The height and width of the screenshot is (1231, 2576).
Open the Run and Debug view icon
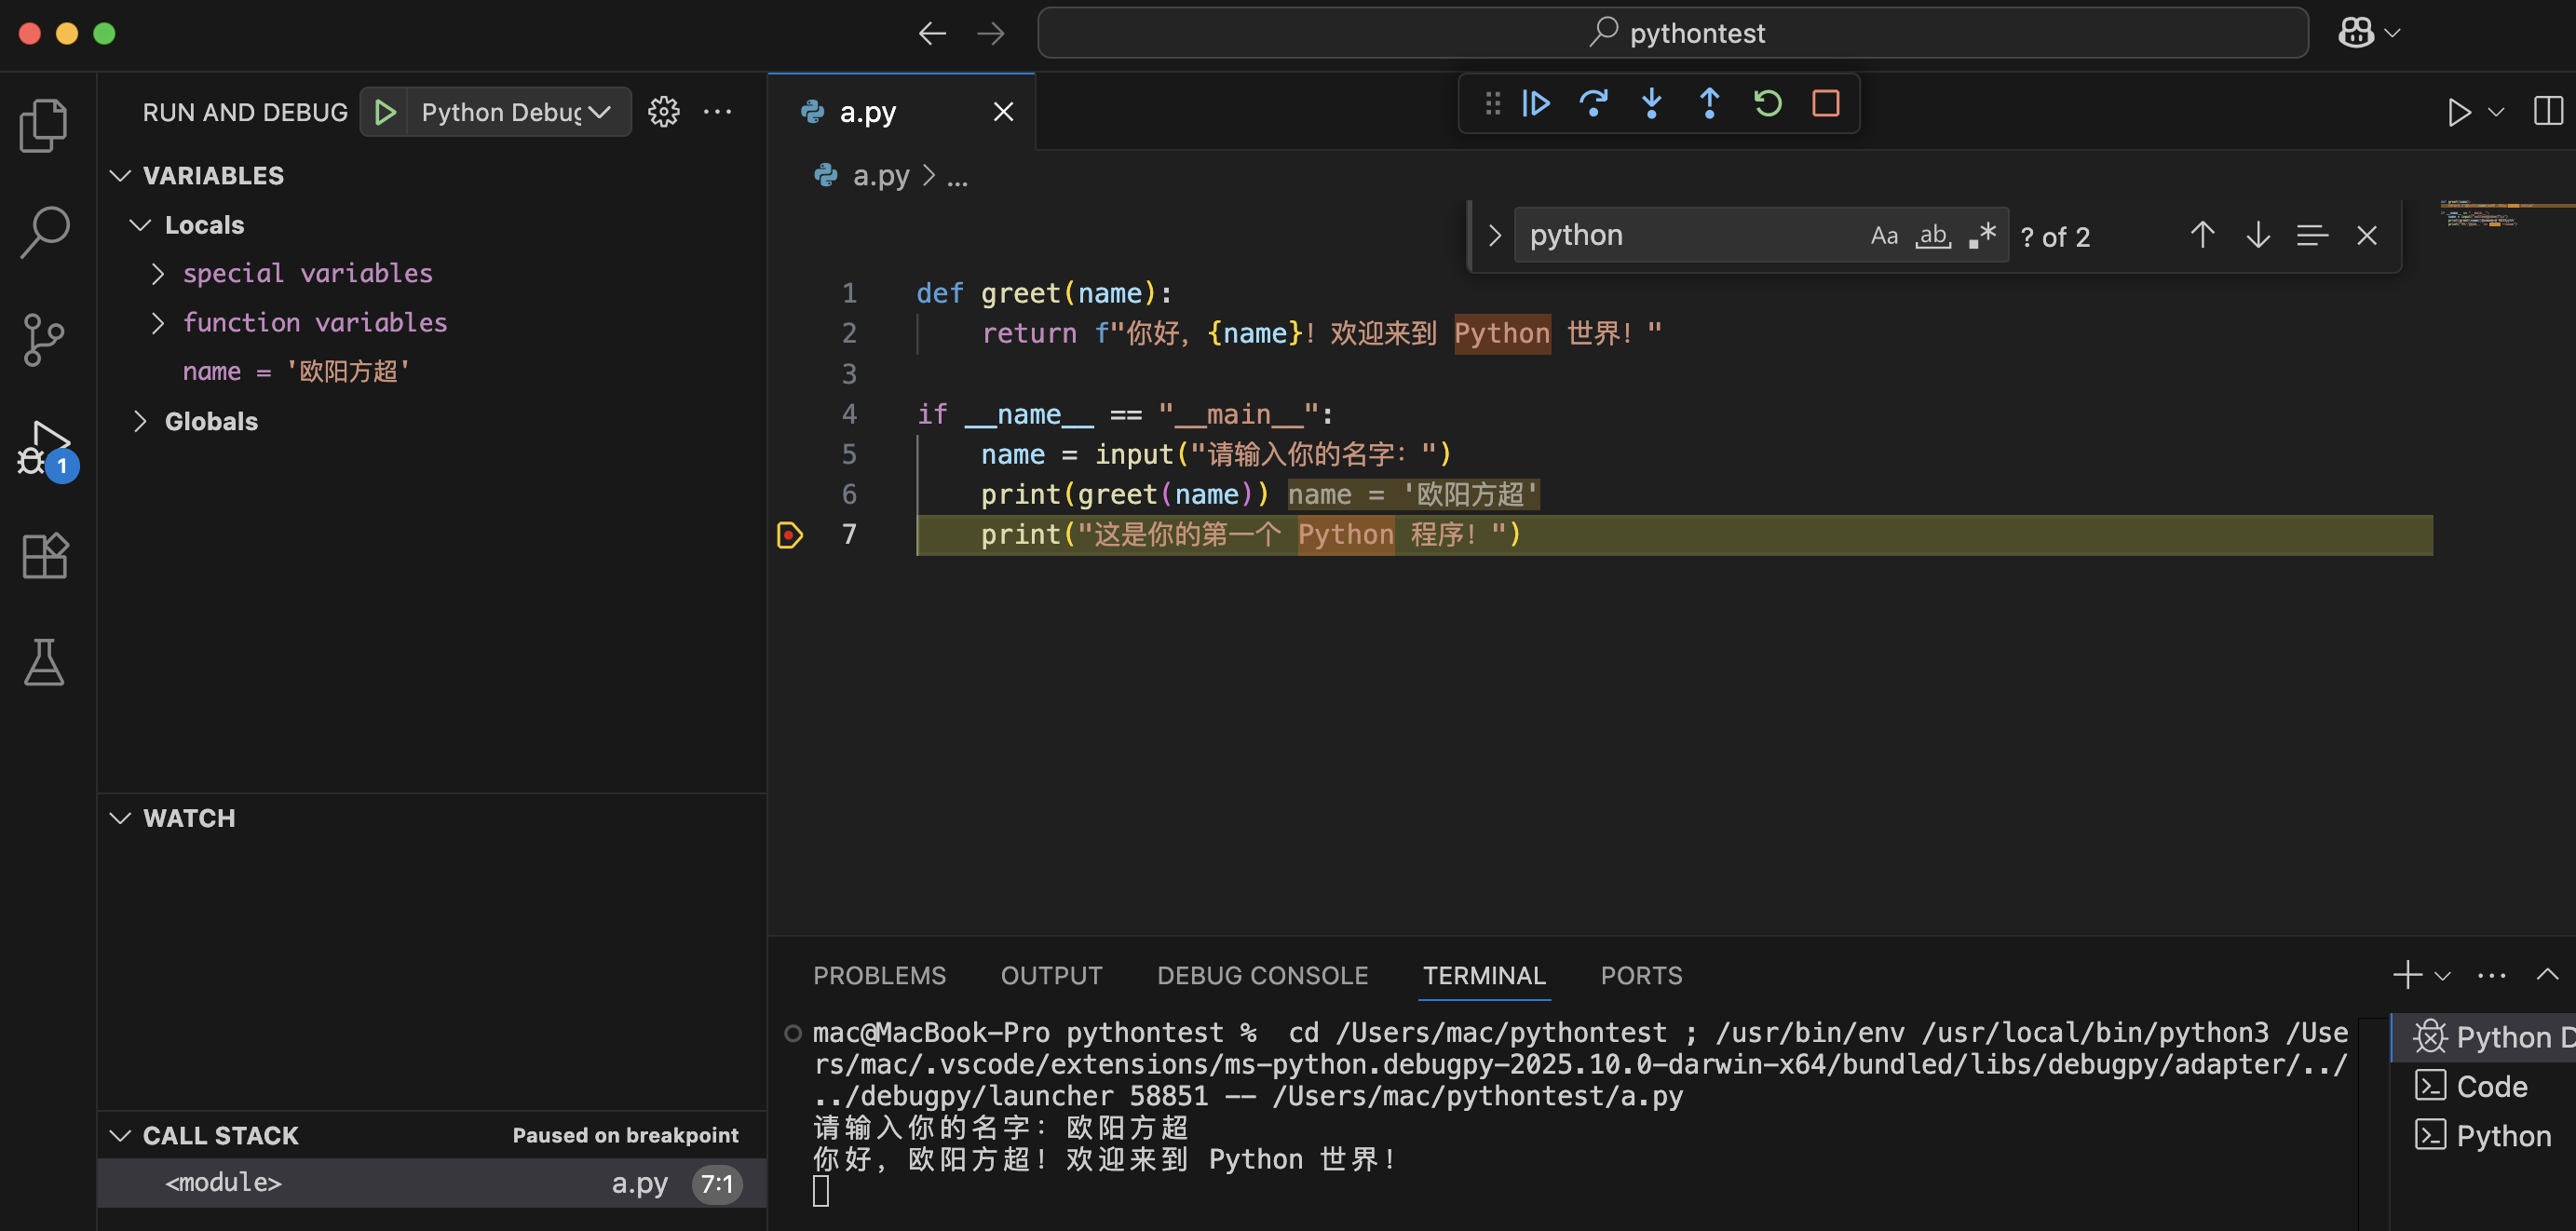coord(46,448)
